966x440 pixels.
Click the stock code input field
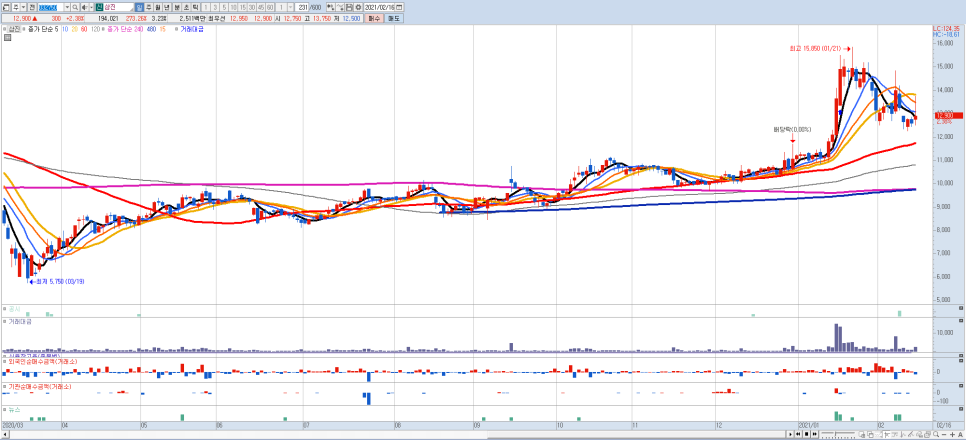click(51, 7)
